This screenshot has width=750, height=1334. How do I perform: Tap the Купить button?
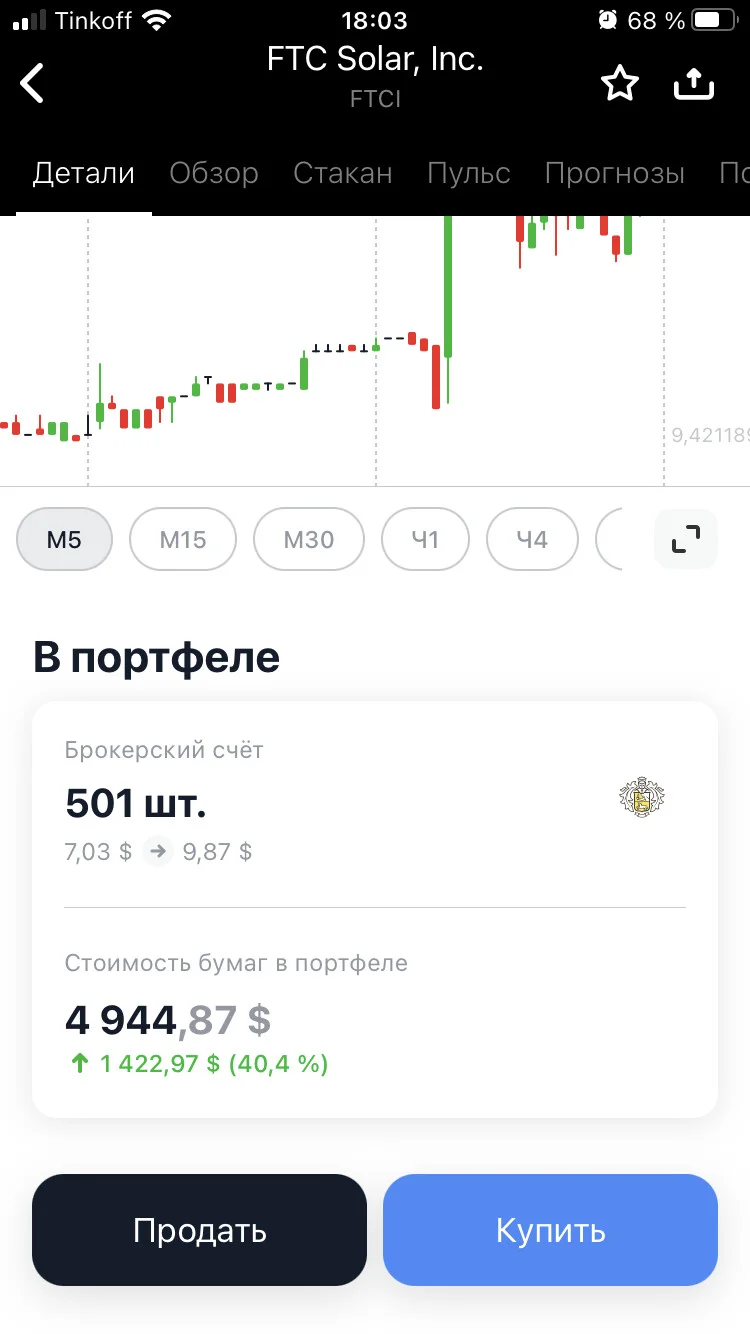pyautogui.click(x=550, y=1230)
